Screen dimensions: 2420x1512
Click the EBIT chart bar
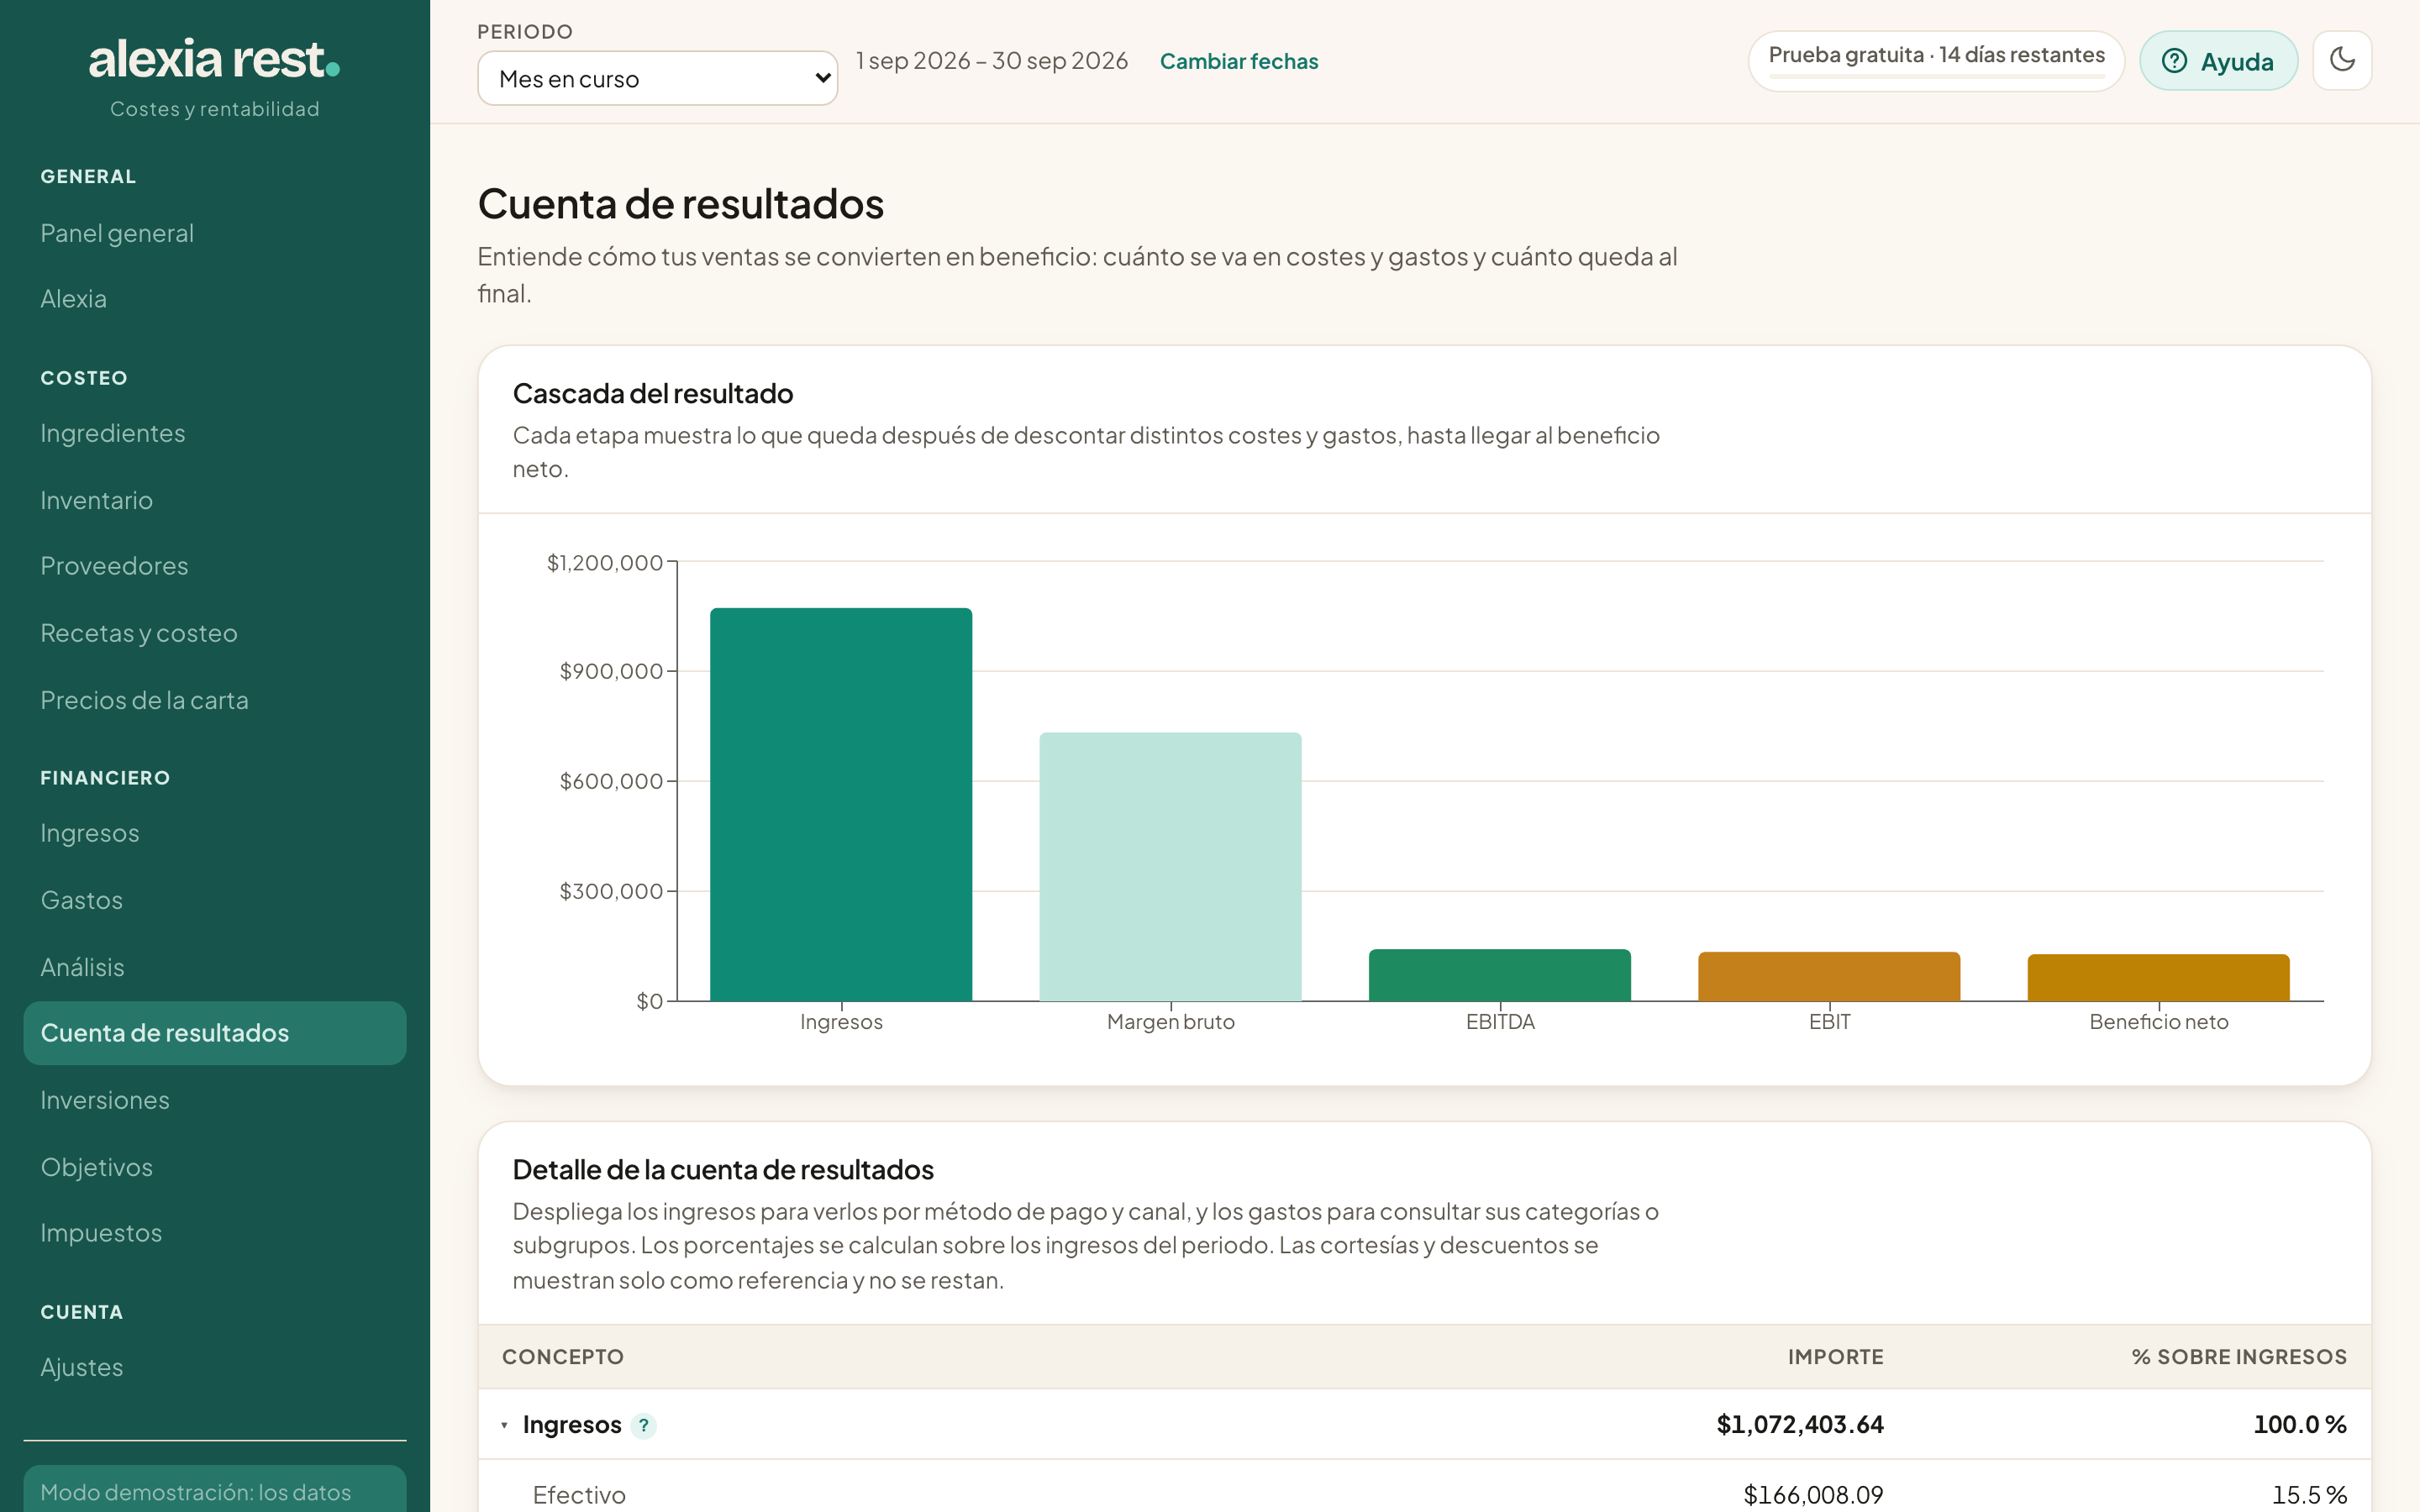pos(1829,977)
